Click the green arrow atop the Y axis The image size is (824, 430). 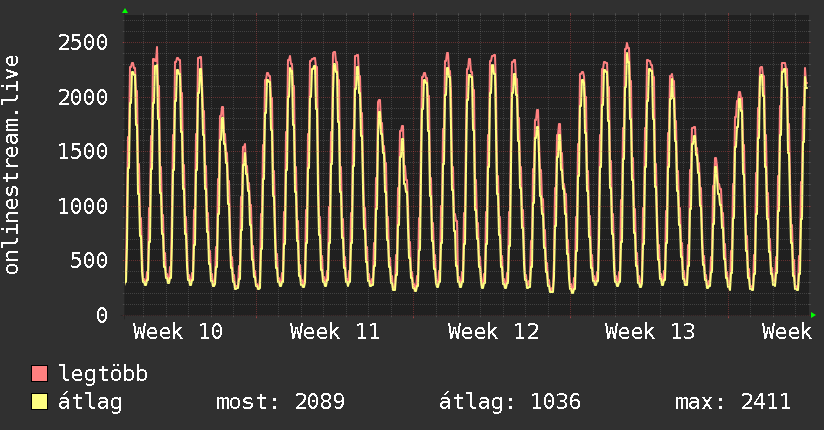click(125, 11)
